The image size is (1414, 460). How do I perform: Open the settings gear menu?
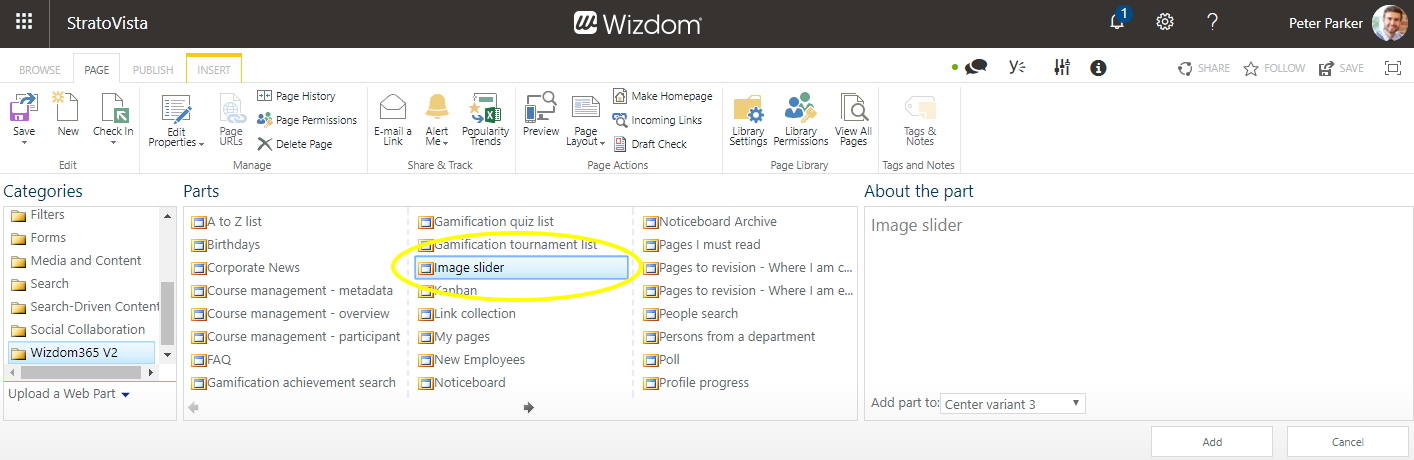click(x=1164, y=22)
